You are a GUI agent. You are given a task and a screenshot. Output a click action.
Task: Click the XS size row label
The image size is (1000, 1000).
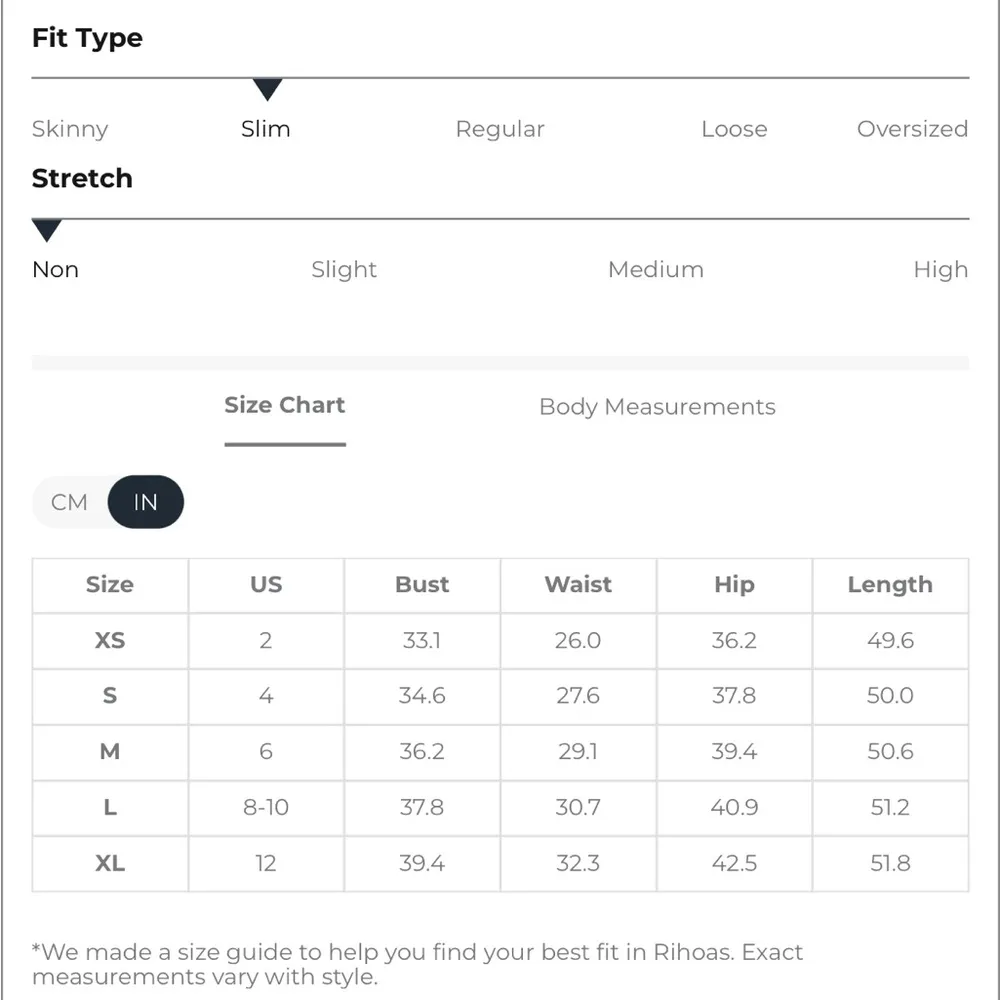tap(110, 640)
